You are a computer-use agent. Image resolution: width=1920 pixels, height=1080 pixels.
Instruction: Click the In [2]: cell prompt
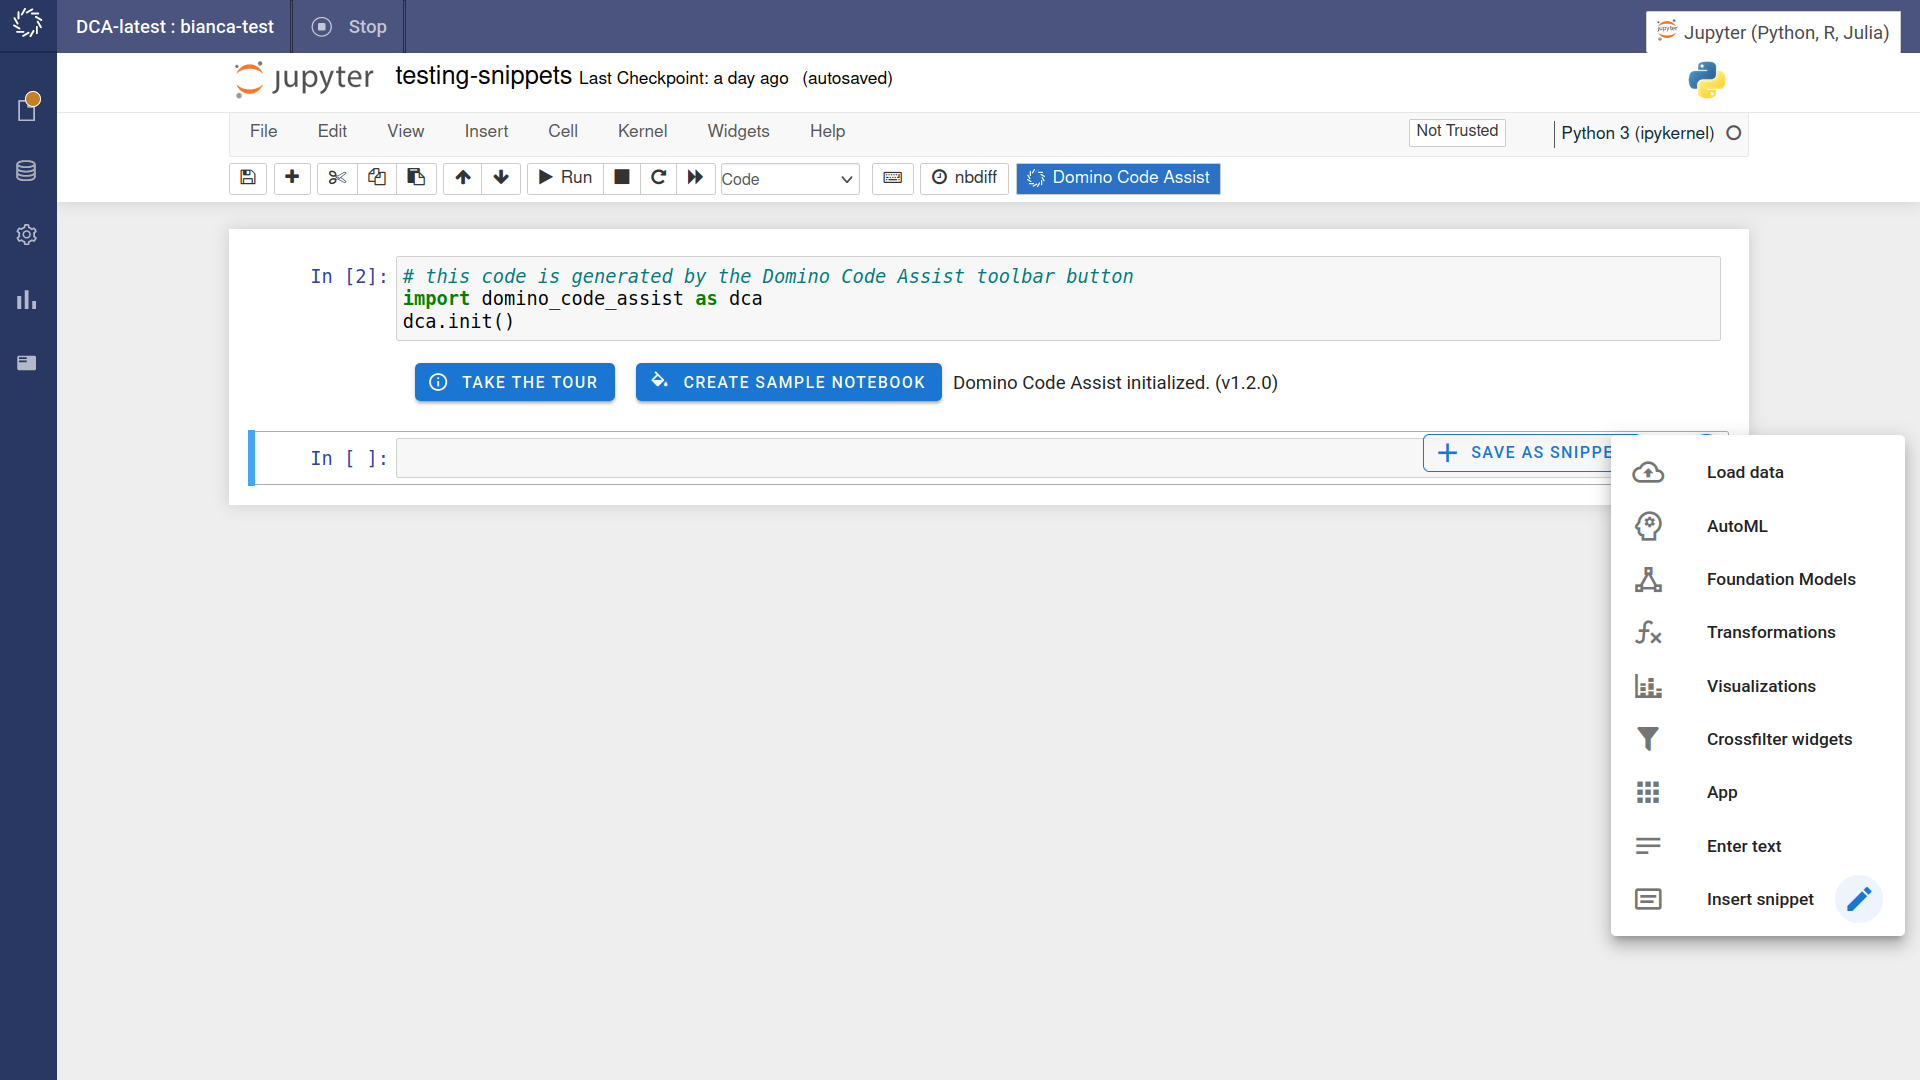coord(348,277)
